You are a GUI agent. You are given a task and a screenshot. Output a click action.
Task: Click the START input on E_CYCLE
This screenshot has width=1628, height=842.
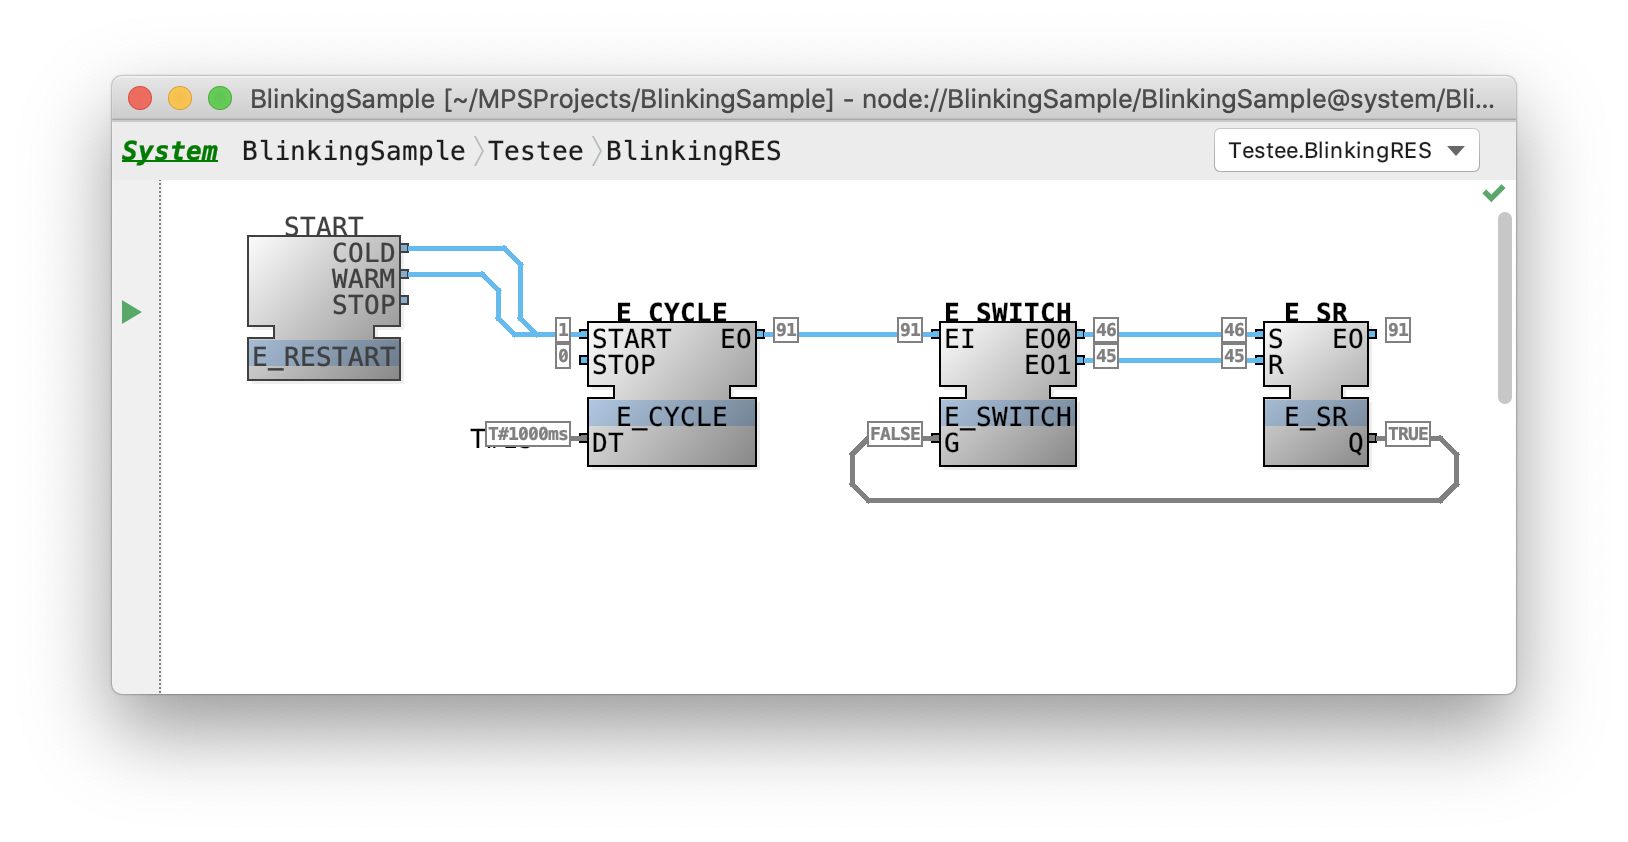click(632, 339)
